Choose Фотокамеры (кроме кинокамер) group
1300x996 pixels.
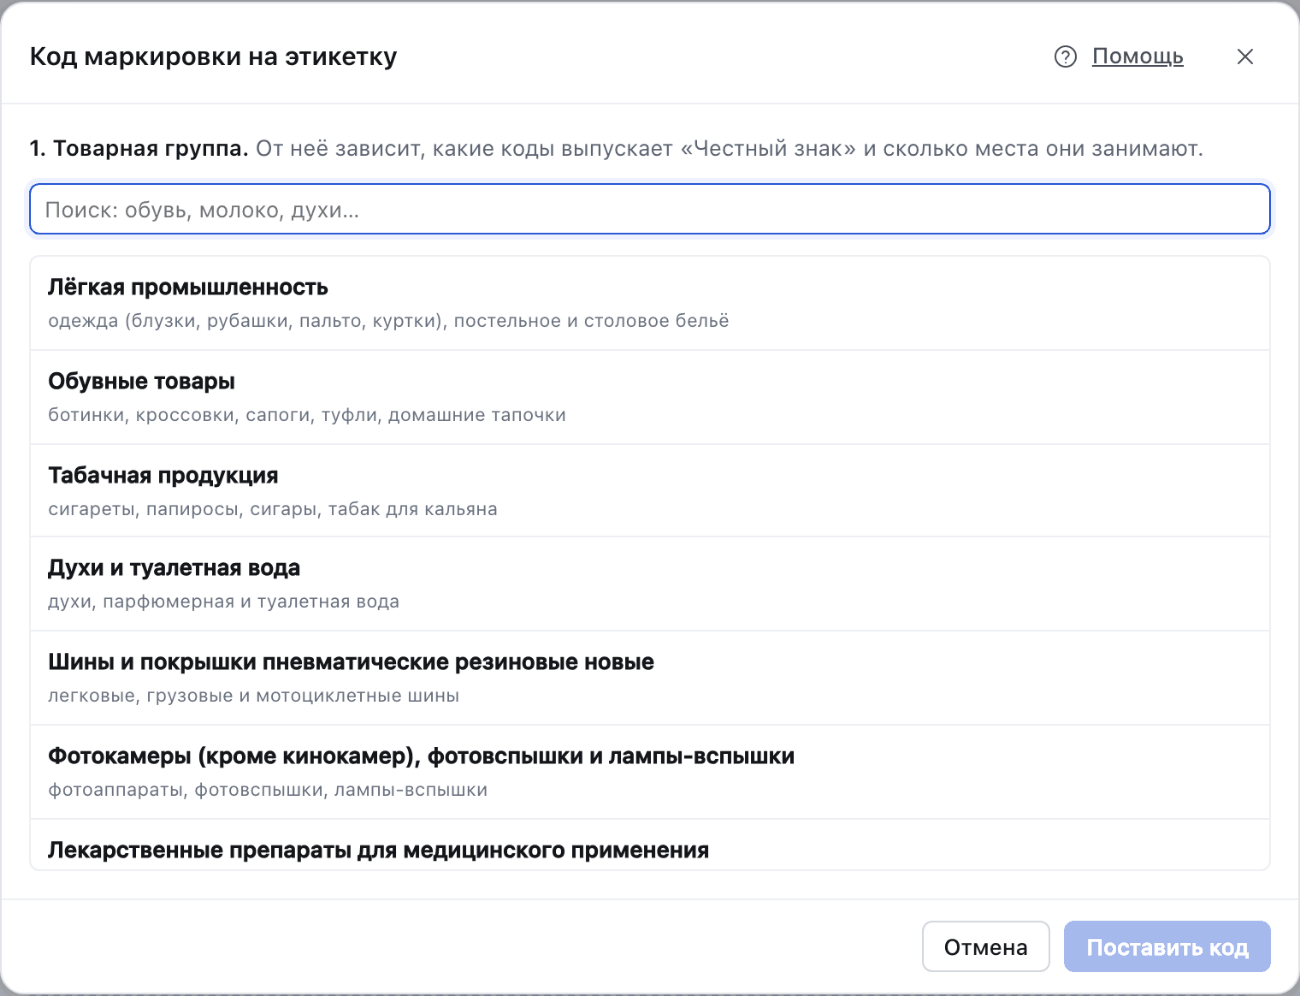(x=650, y=772)
